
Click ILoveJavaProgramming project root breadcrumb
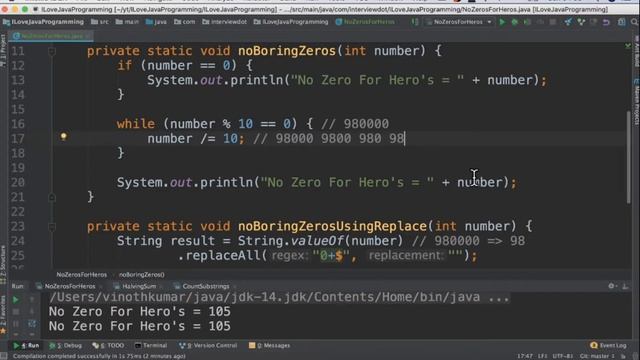43,22
